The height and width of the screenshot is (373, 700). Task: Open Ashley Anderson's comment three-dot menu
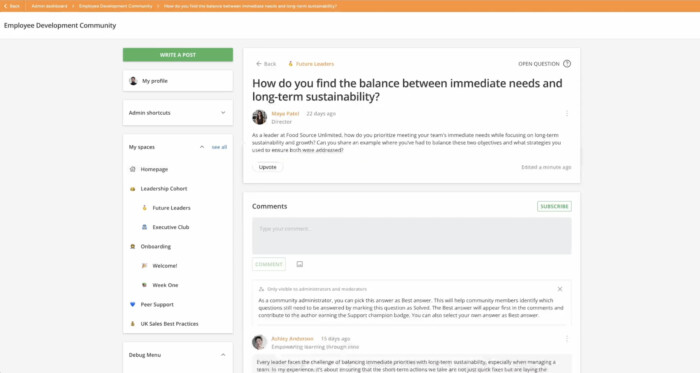pos(567,339)
